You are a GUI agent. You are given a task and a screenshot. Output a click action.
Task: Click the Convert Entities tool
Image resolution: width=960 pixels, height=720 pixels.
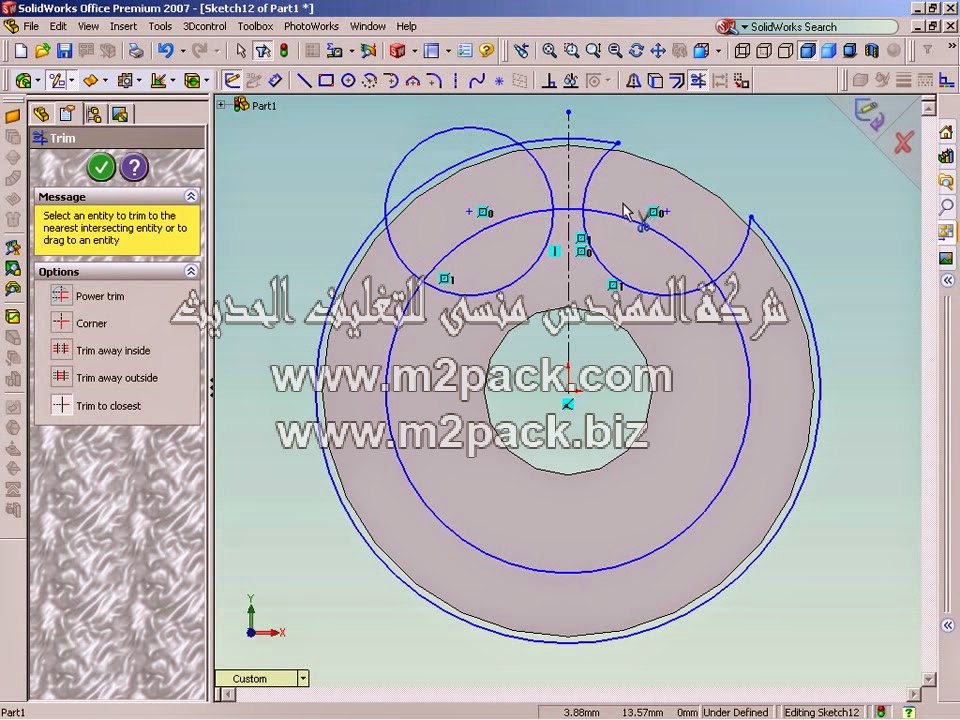pyautogui.click(x=655, y=81)
